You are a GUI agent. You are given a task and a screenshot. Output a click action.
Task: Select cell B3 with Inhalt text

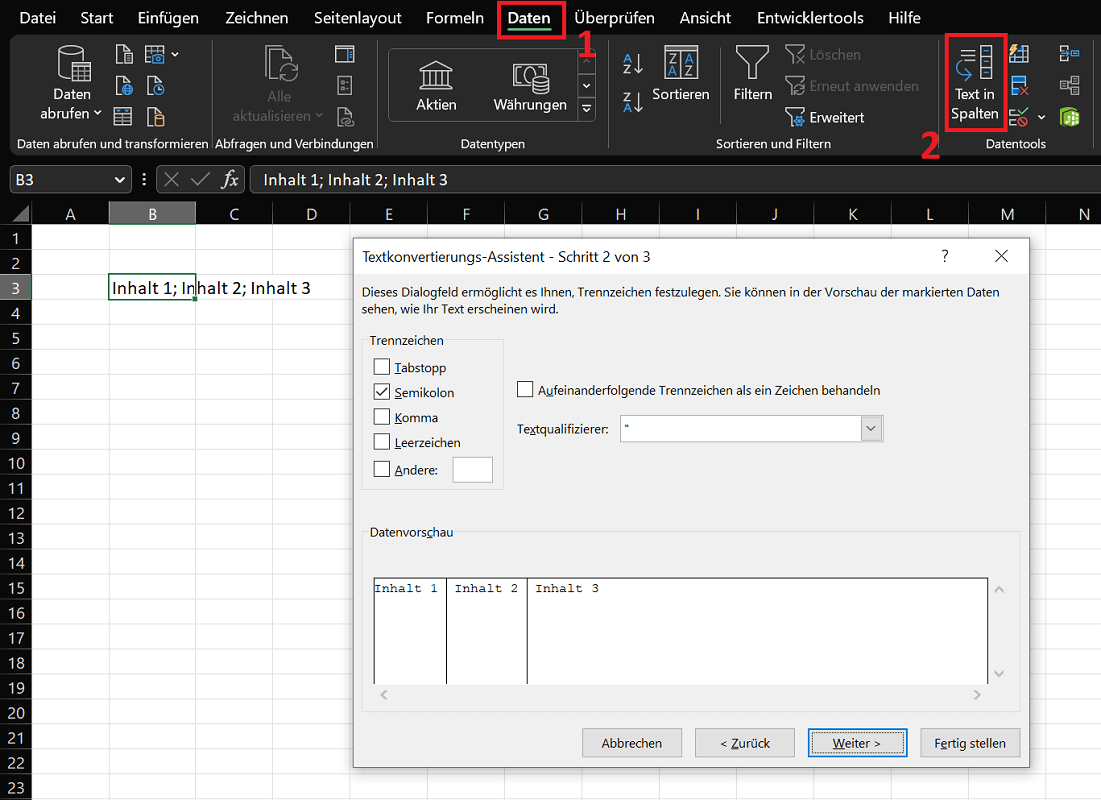pos(152,288)
